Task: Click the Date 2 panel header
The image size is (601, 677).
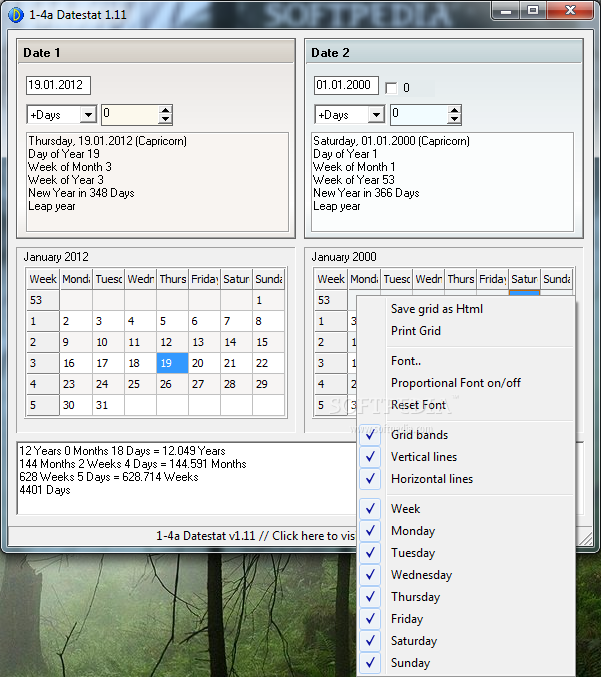Action: click(x=444, y=53)
